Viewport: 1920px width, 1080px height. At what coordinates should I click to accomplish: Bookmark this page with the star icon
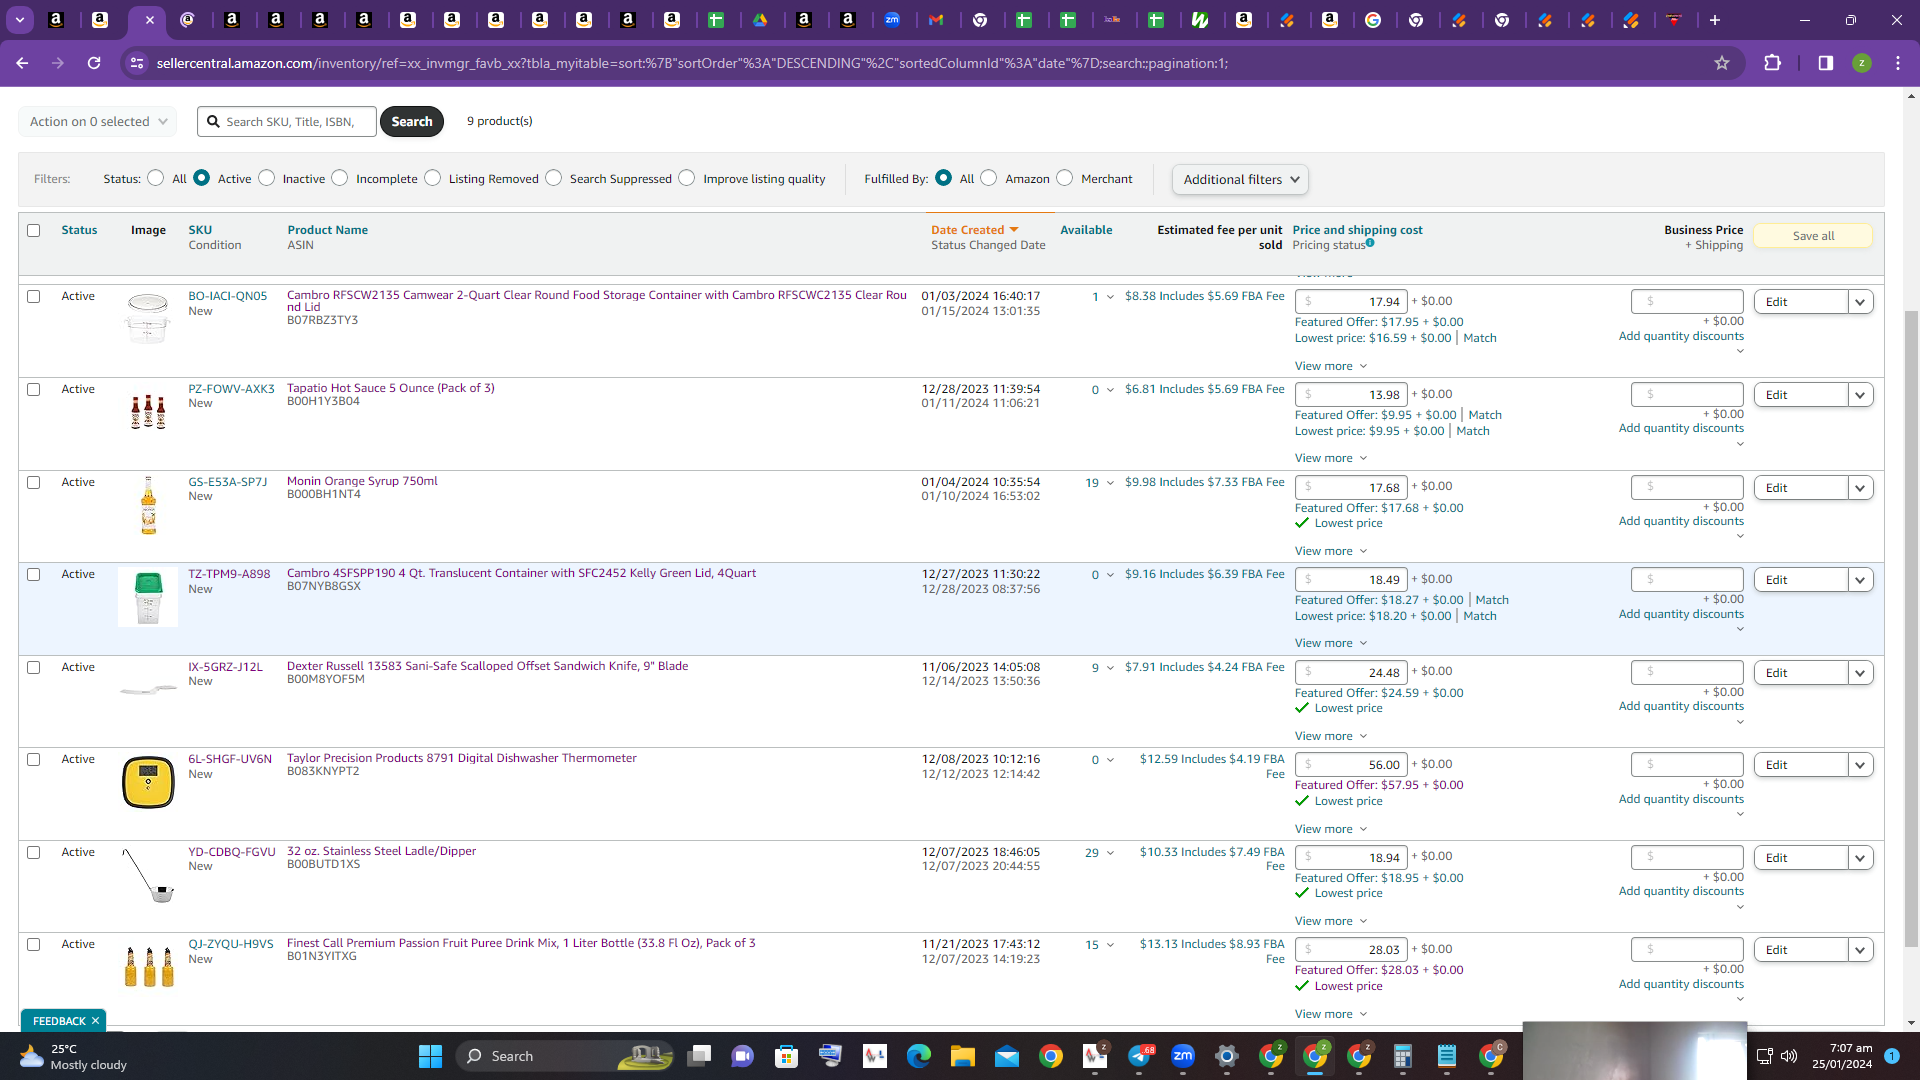1722,63
